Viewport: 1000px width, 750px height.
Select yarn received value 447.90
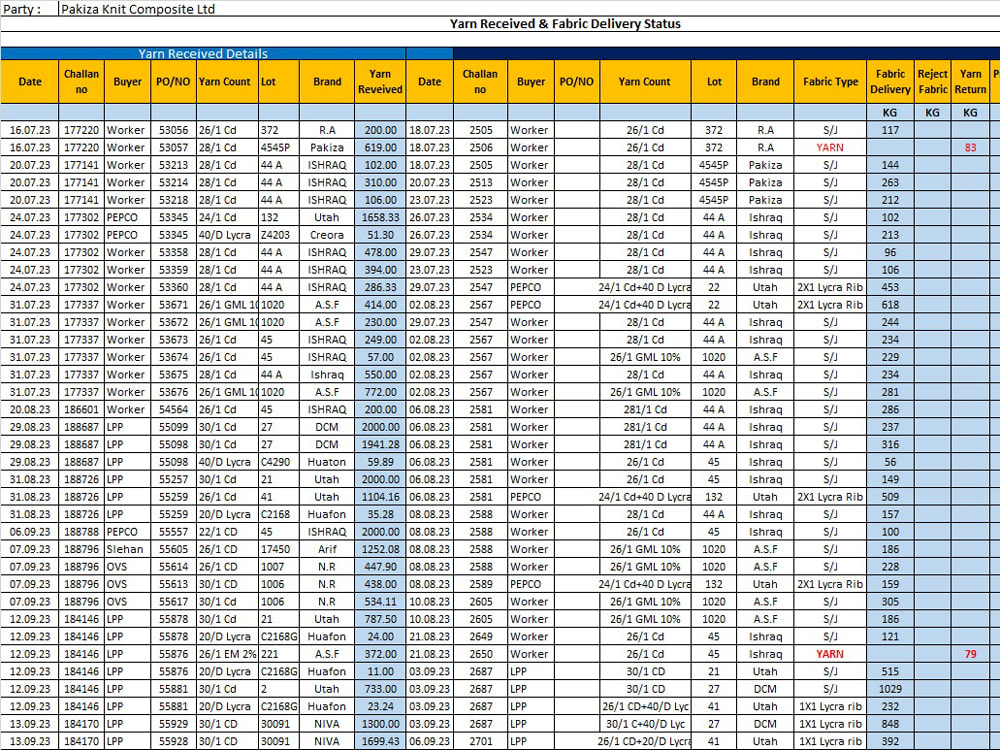click(380, 566)
